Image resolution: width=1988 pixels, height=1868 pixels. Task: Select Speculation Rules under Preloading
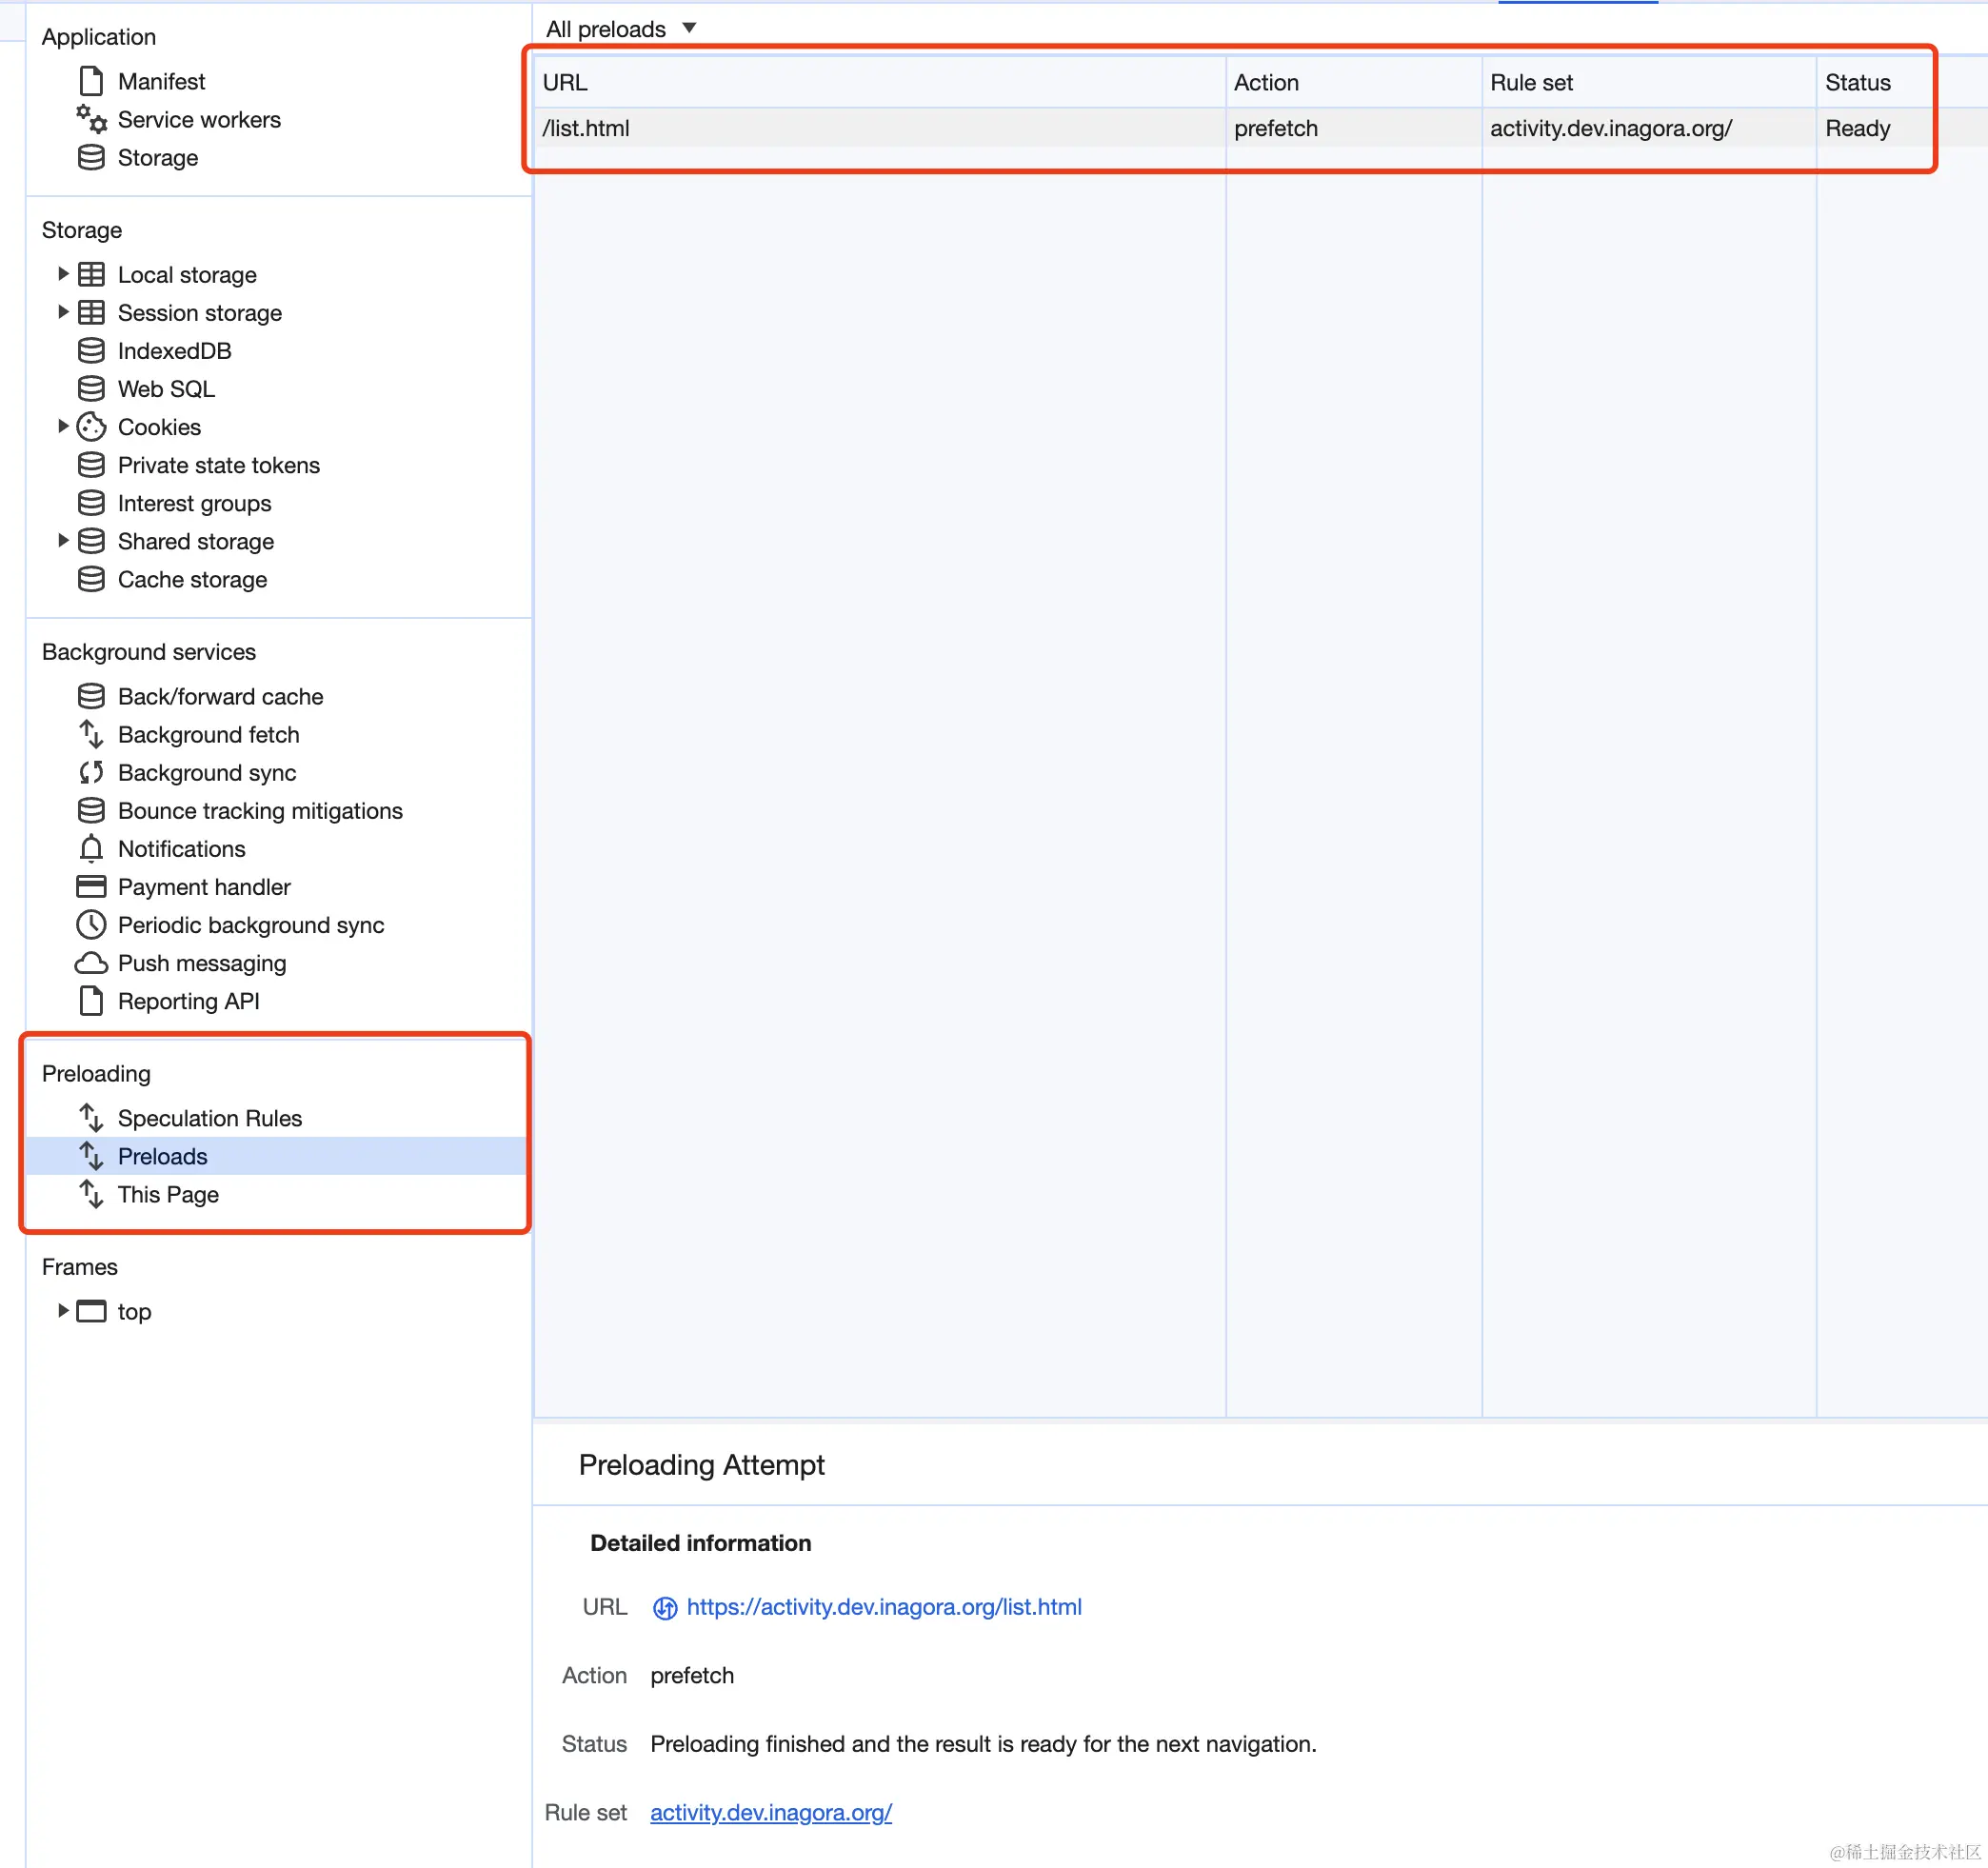tap(209, 1118)
